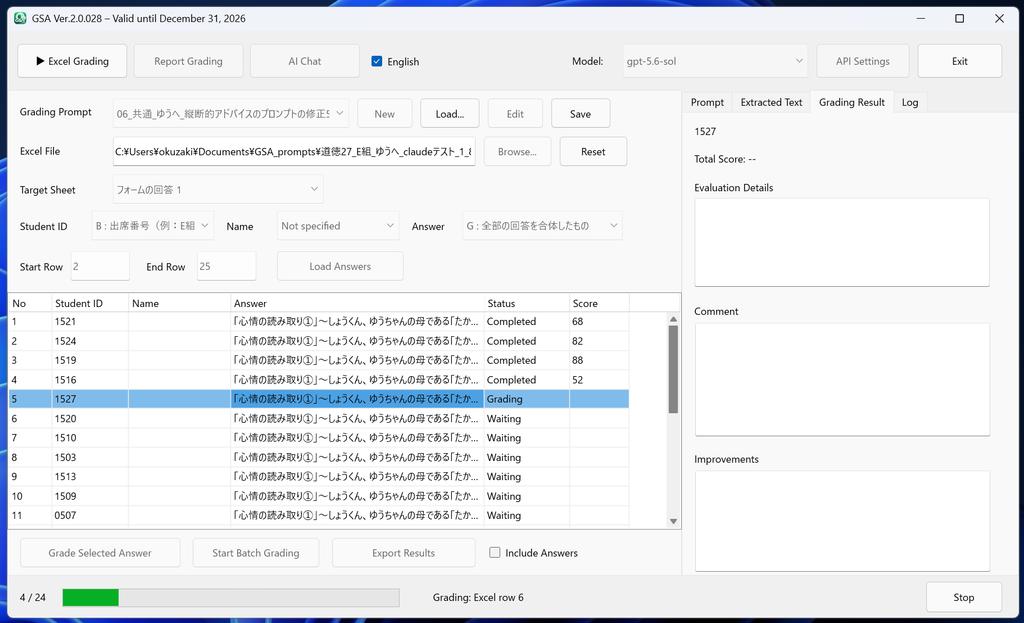Screen dimensions: 1024x623
Task: Click the answer table scroll down arrow
Action: [673, 521]
